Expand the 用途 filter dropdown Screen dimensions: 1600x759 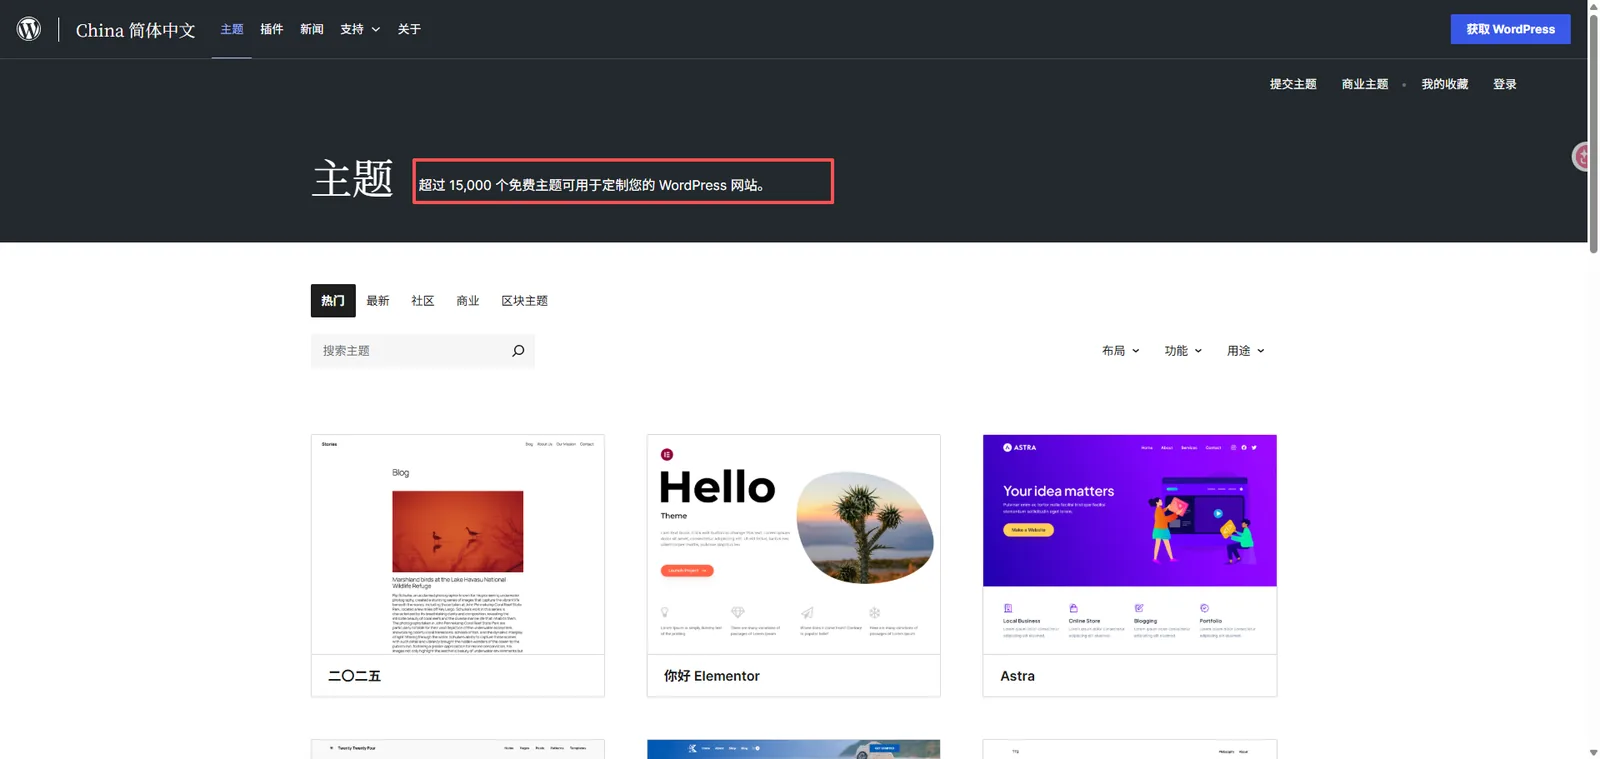point(1246,351)
